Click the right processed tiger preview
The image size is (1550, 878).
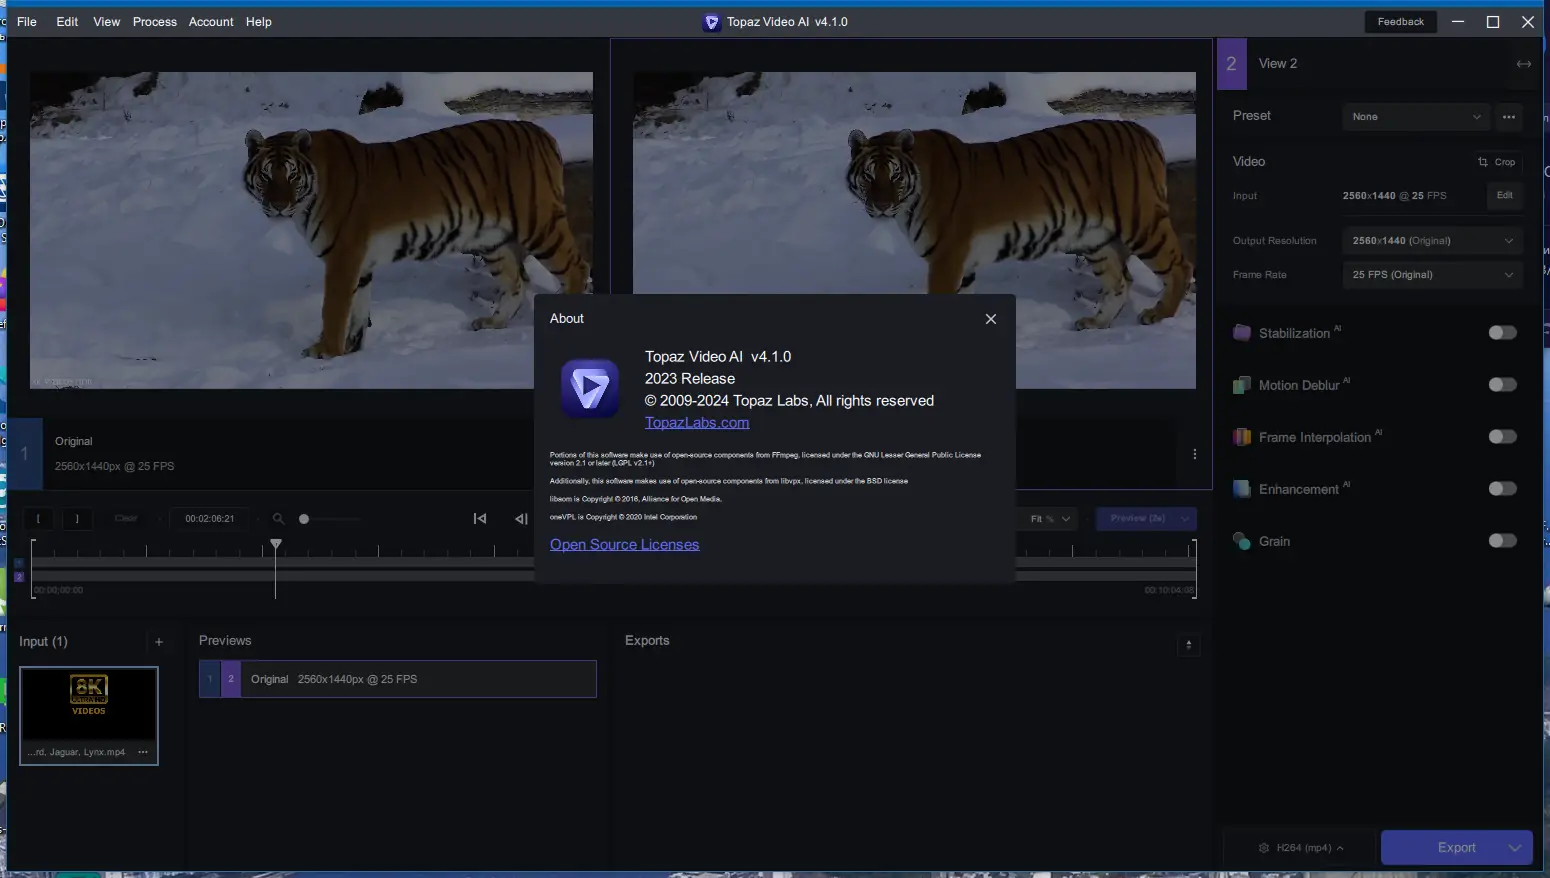tap(914, 230)
